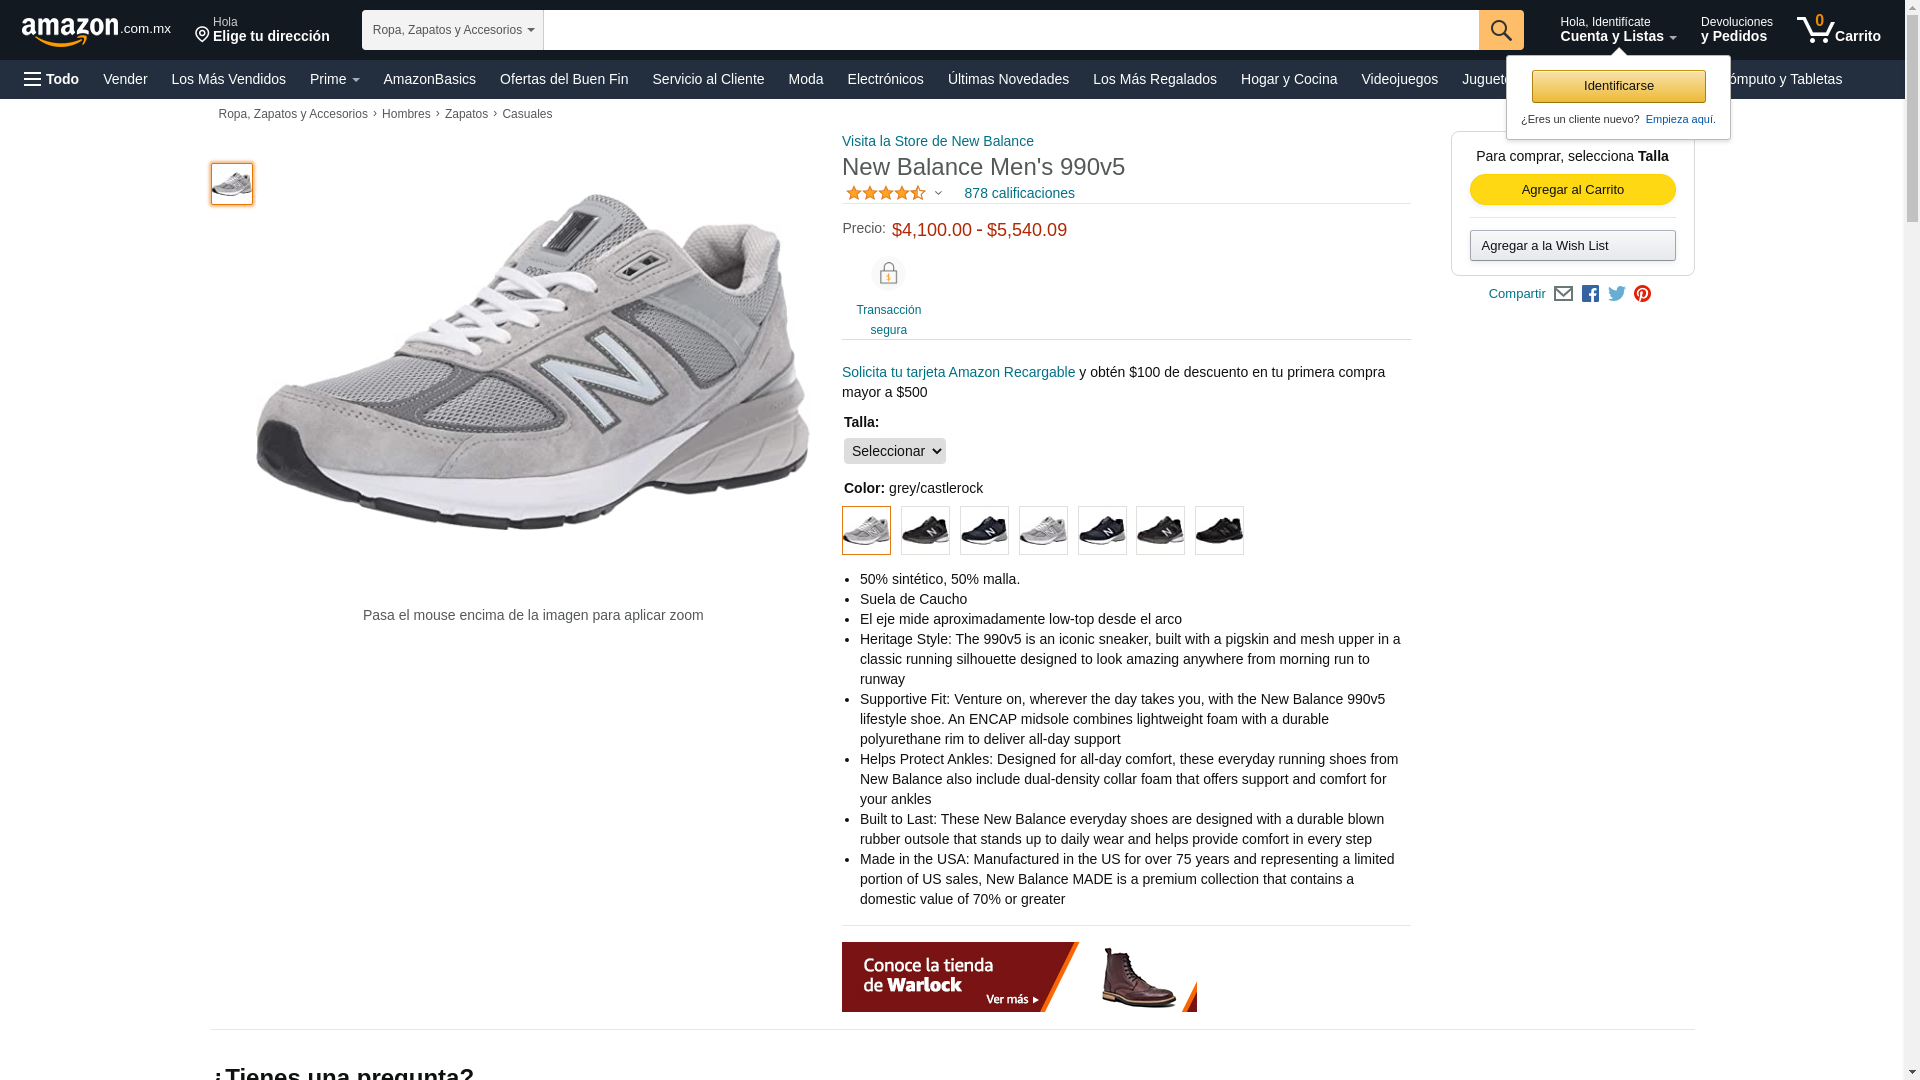Click the Agregar al Carrito button
The height and width of the screenshot is (1080, 1920).
[x=1572, y=190]
